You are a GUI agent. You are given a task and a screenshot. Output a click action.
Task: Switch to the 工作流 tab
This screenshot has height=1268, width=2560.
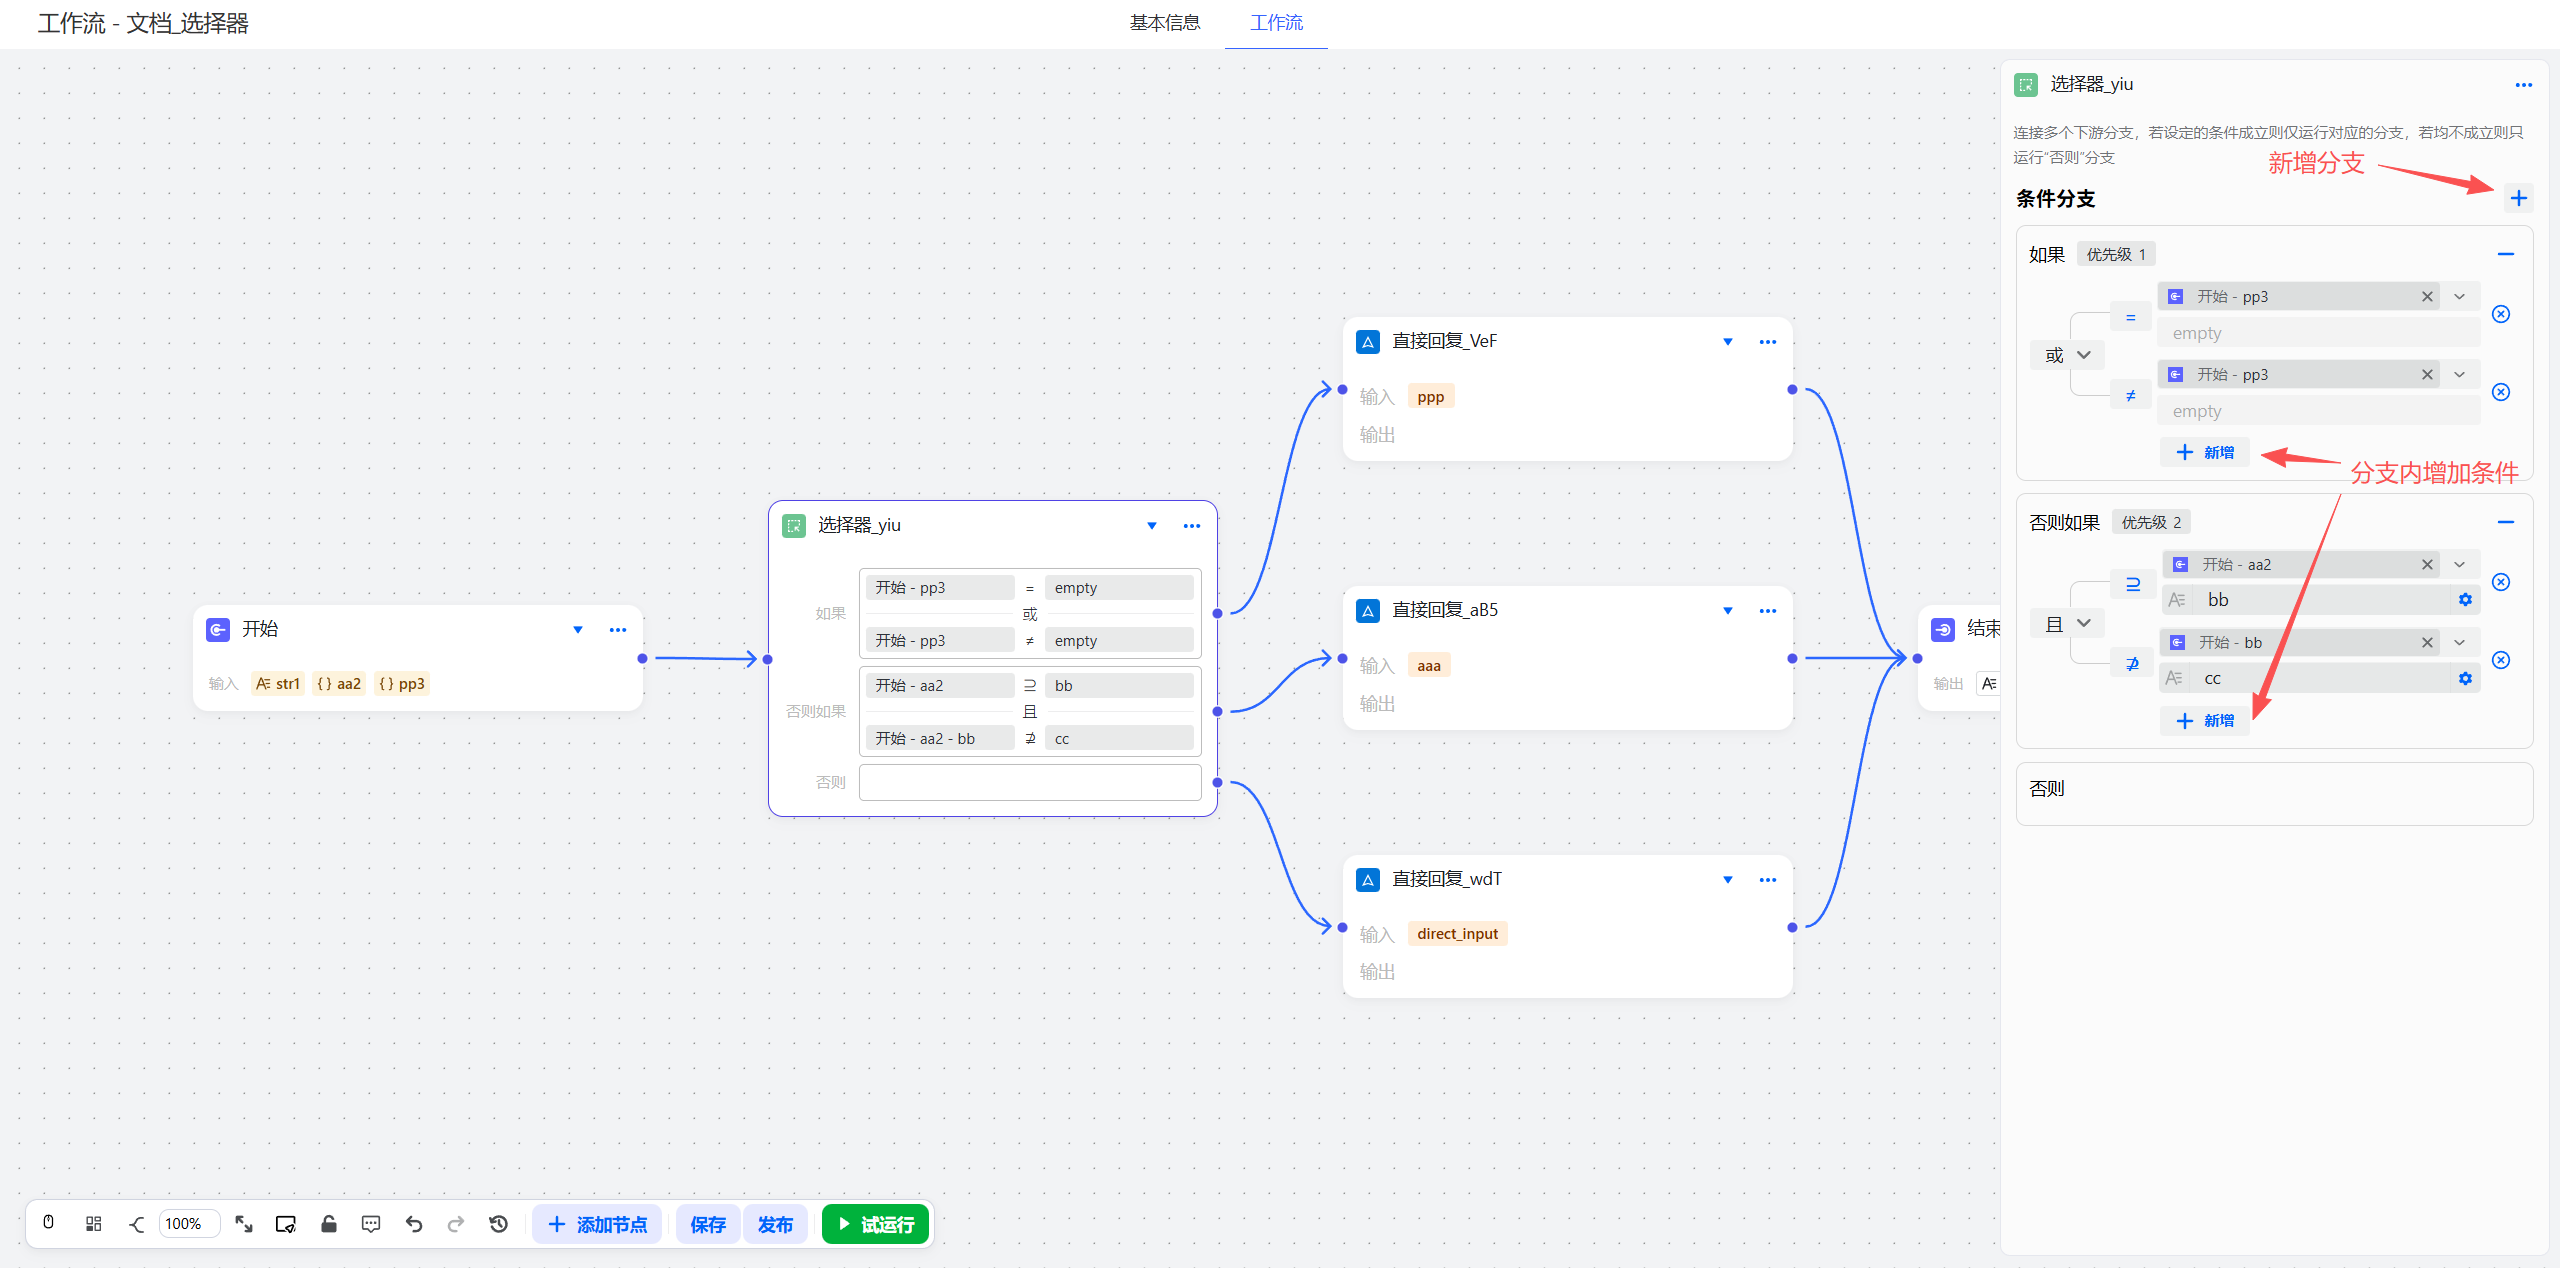[1275, 23]
